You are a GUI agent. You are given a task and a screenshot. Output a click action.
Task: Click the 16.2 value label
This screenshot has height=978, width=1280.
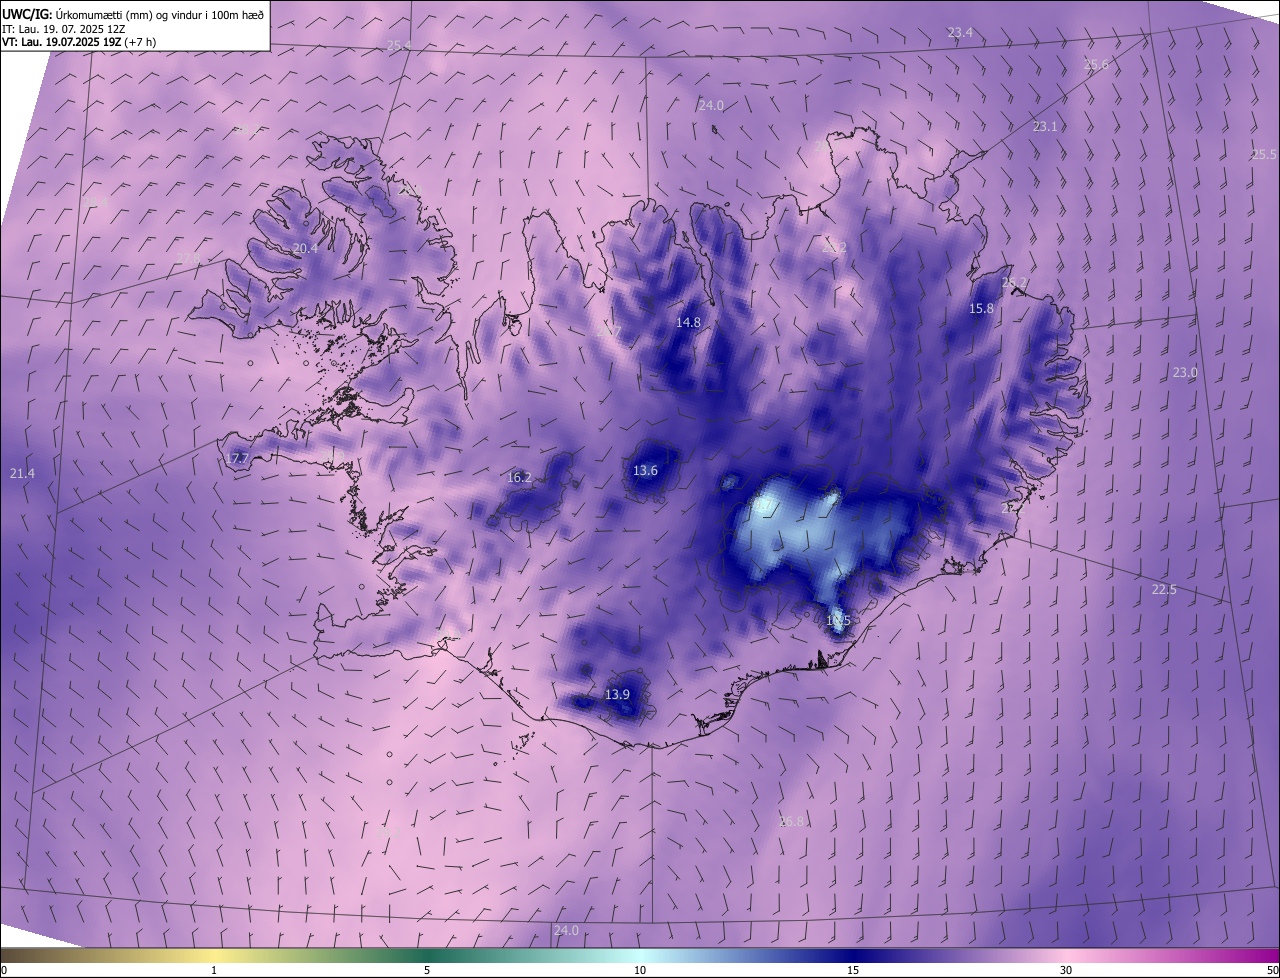coord(519,478)
